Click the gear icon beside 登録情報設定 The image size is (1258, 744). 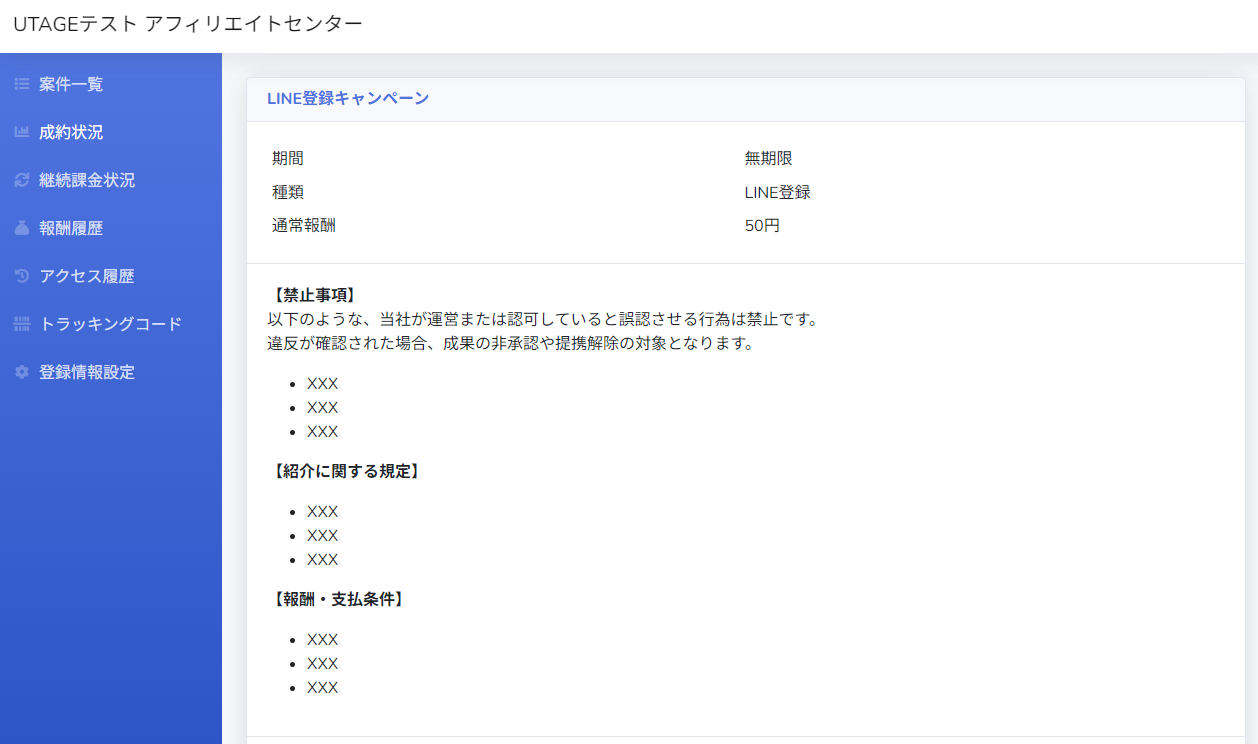point(21,372)
